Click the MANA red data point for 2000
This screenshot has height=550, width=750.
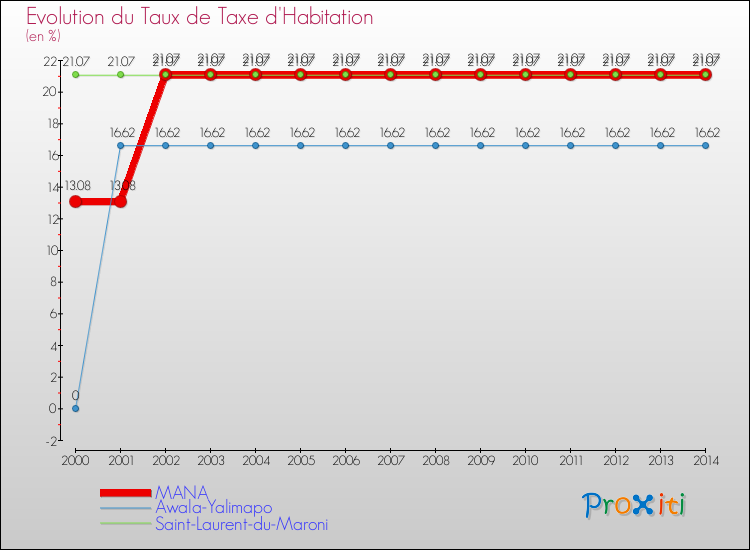tap(76, 201)
